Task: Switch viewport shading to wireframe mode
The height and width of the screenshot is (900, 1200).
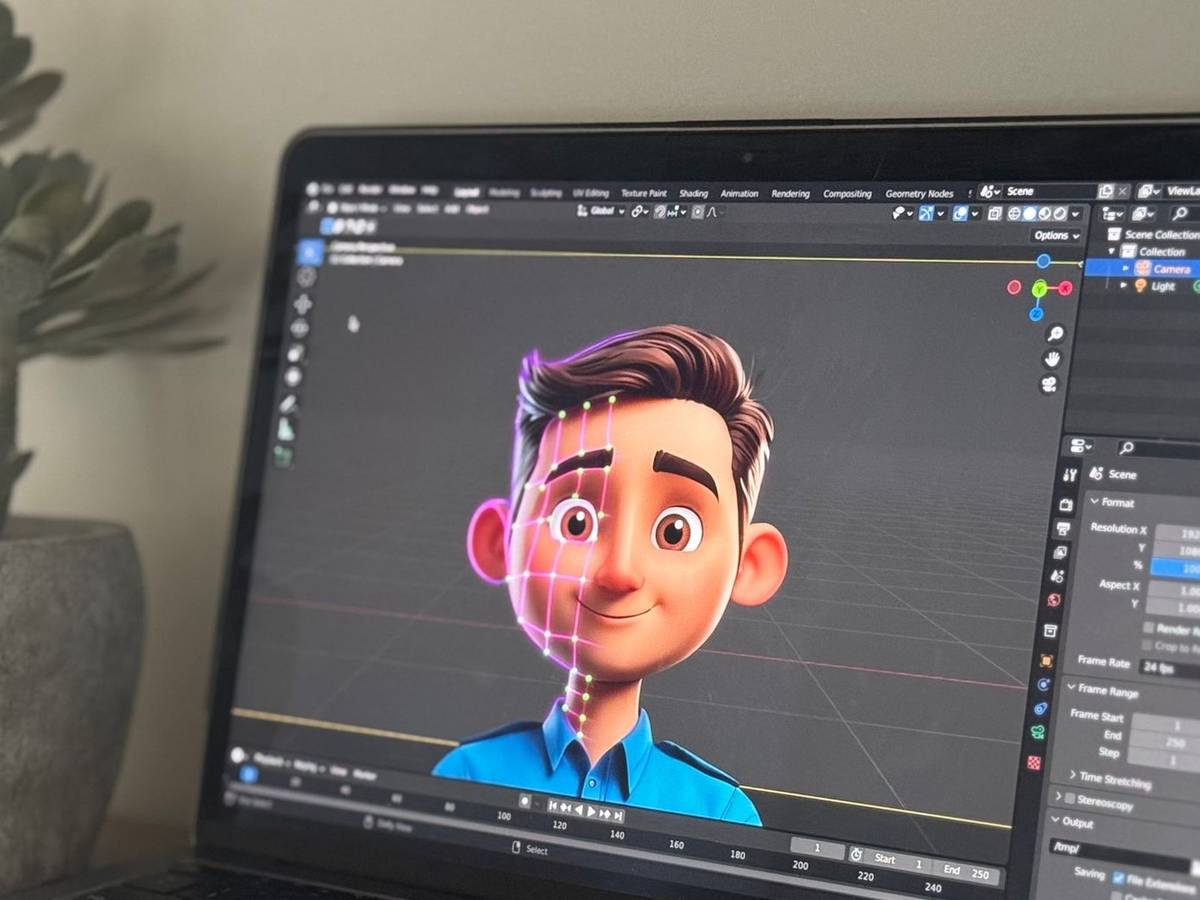Action: [x=1014, y=213]
